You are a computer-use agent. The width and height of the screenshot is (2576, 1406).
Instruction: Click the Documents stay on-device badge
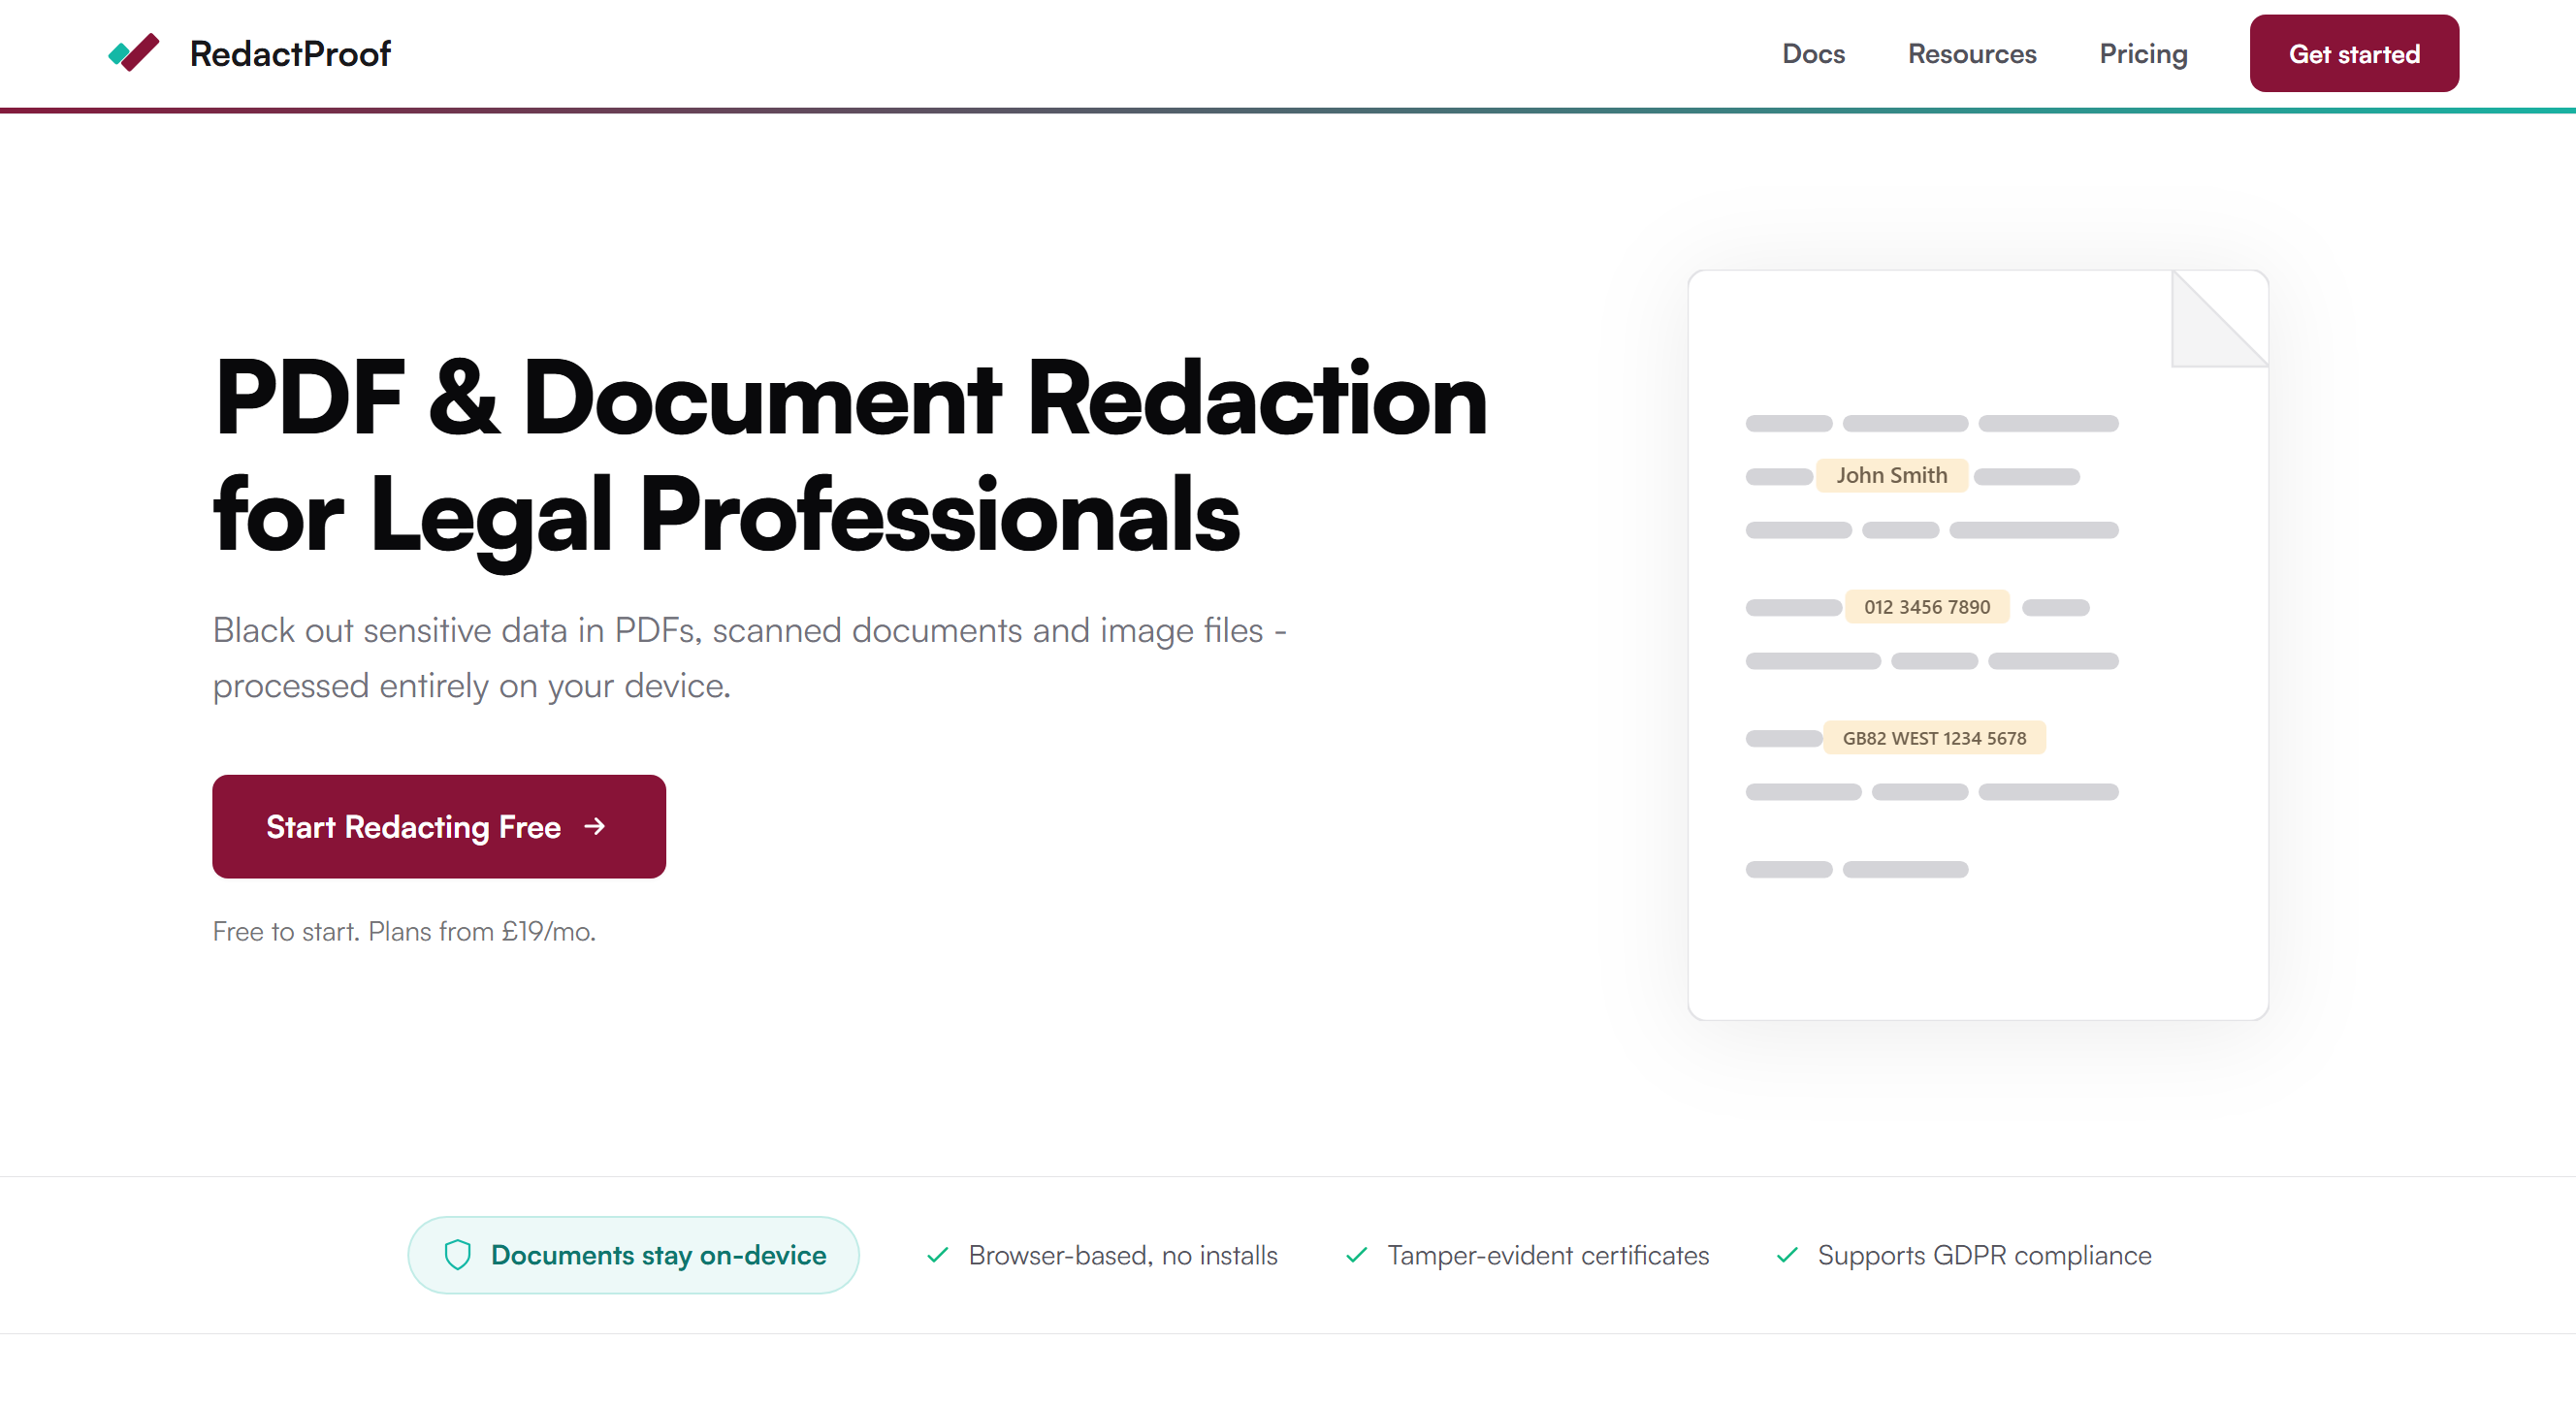633,1255
